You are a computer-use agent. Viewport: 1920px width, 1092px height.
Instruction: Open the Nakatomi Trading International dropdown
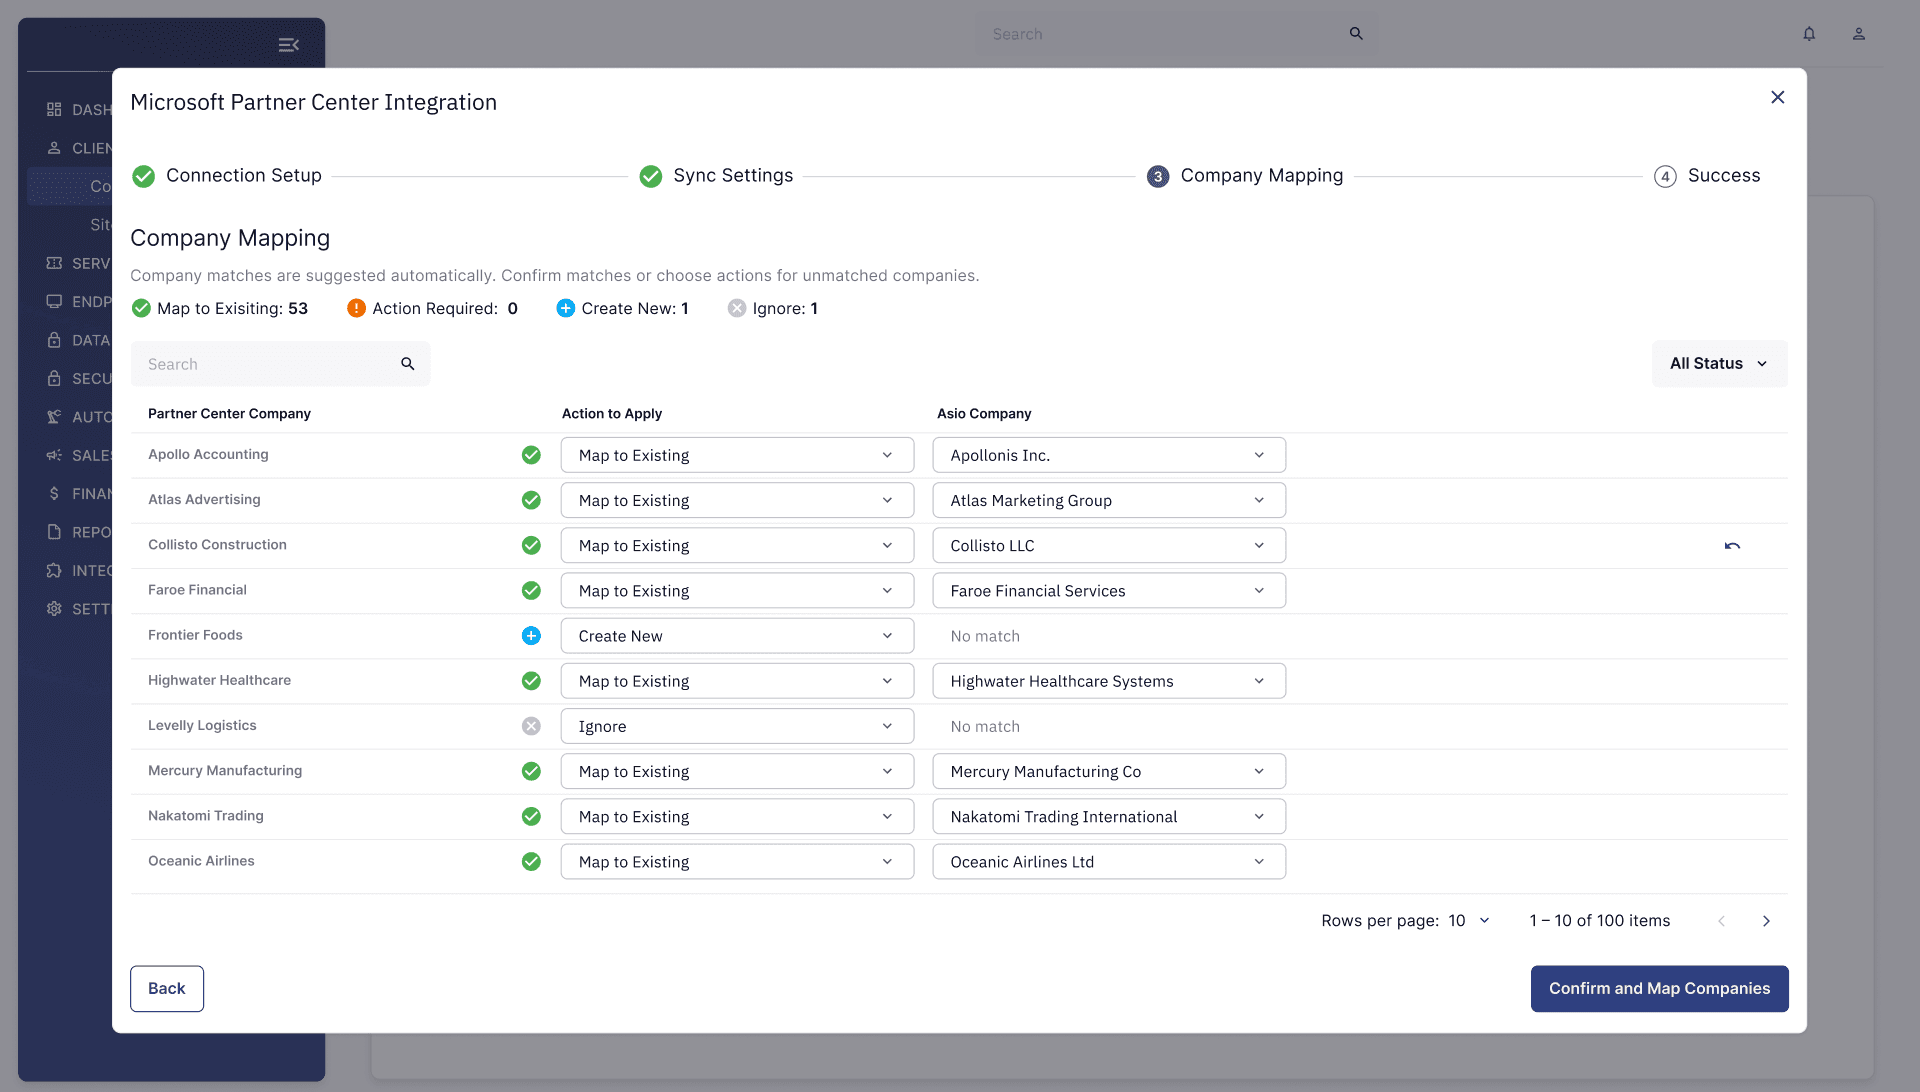pos(1109,817)
